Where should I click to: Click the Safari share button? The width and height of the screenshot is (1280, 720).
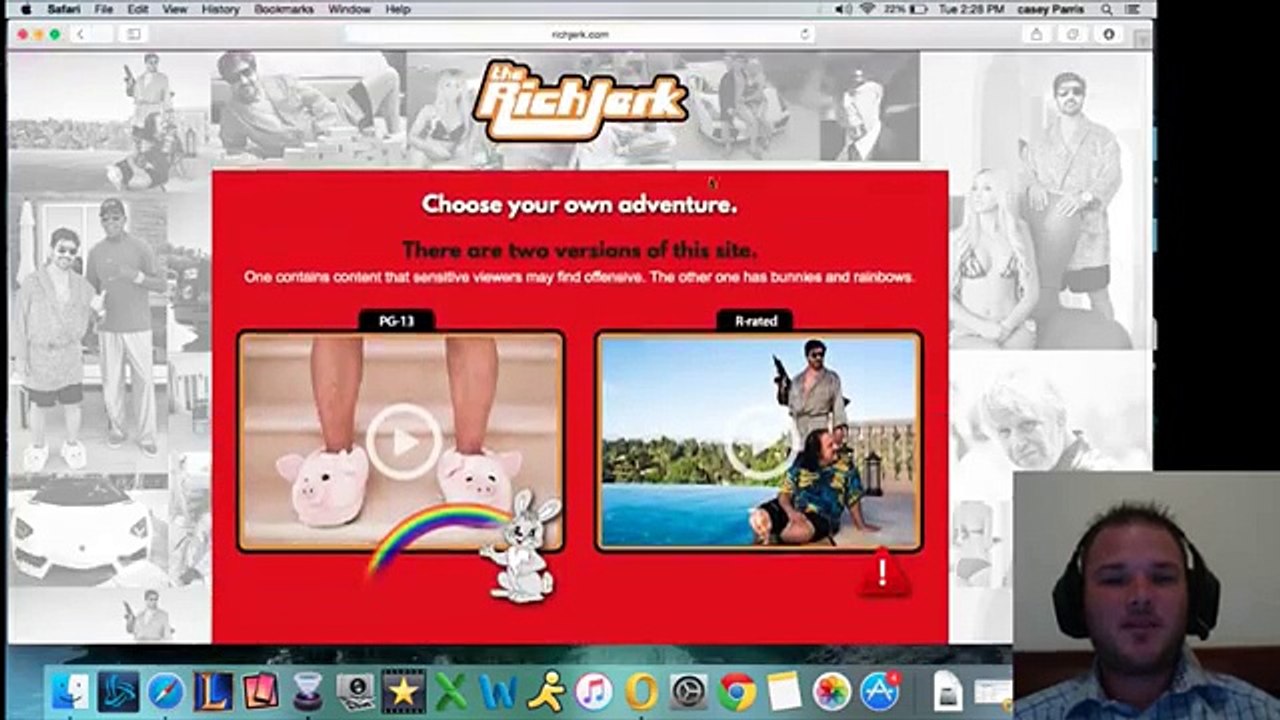[1036, 34]
